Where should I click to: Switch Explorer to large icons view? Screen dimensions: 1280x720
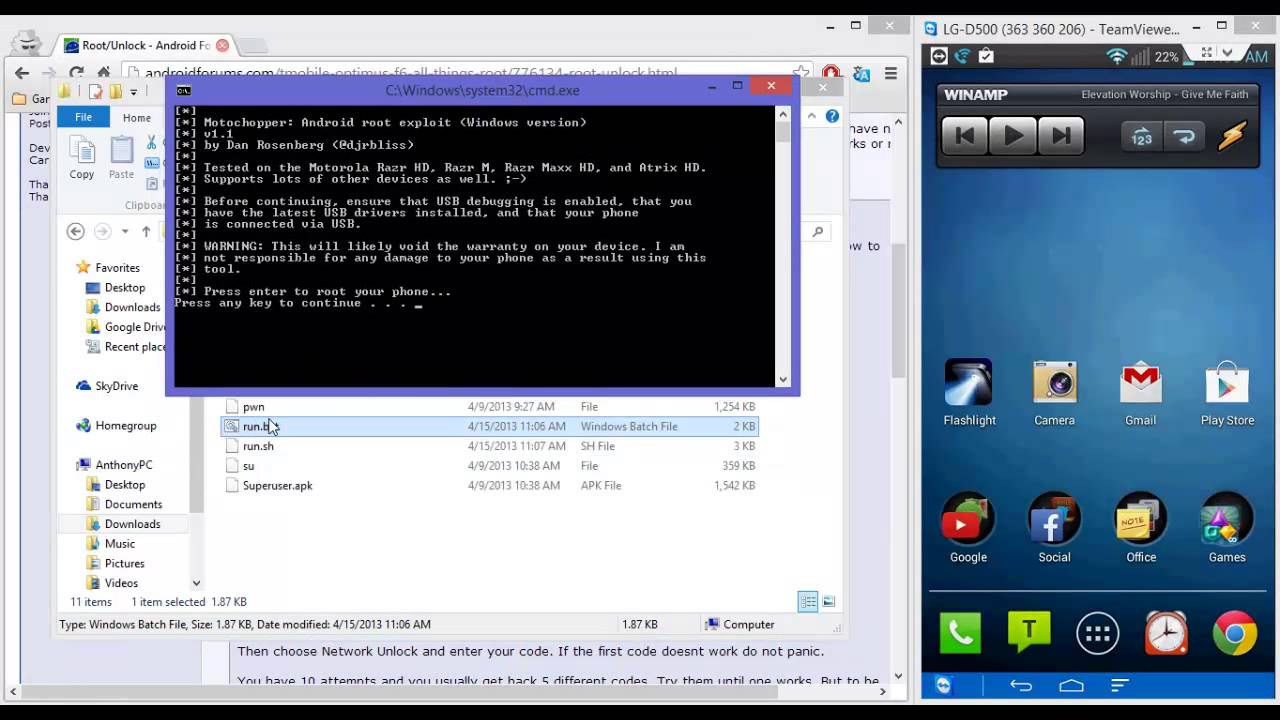pos(828,601)
